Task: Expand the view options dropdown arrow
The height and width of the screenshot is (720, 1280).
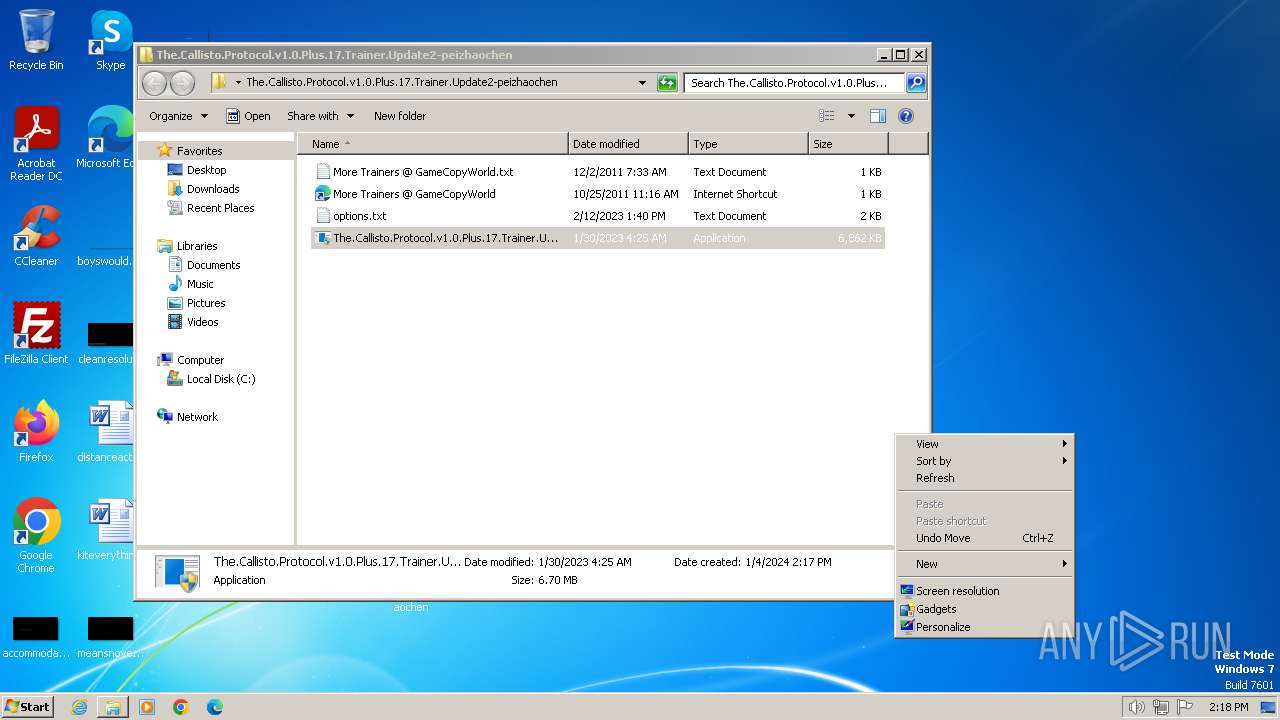Action: [x=851, y=116]
